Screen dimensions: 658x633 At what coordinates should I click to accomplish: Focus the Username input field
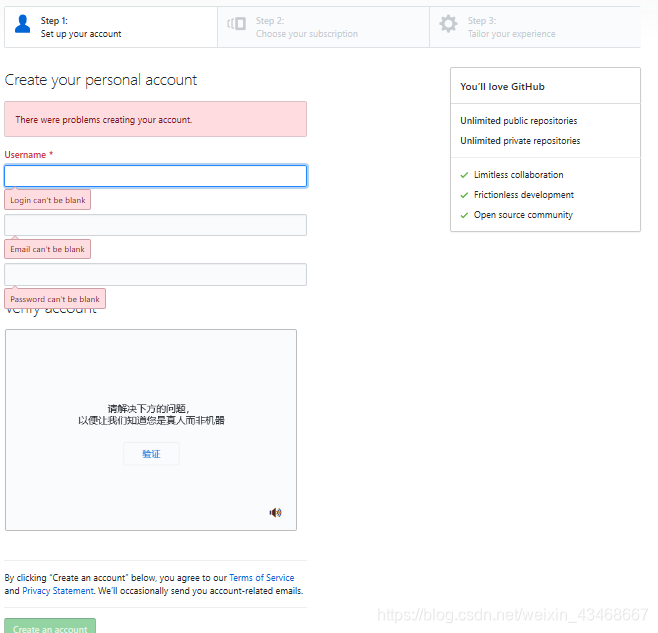point(156,176)
